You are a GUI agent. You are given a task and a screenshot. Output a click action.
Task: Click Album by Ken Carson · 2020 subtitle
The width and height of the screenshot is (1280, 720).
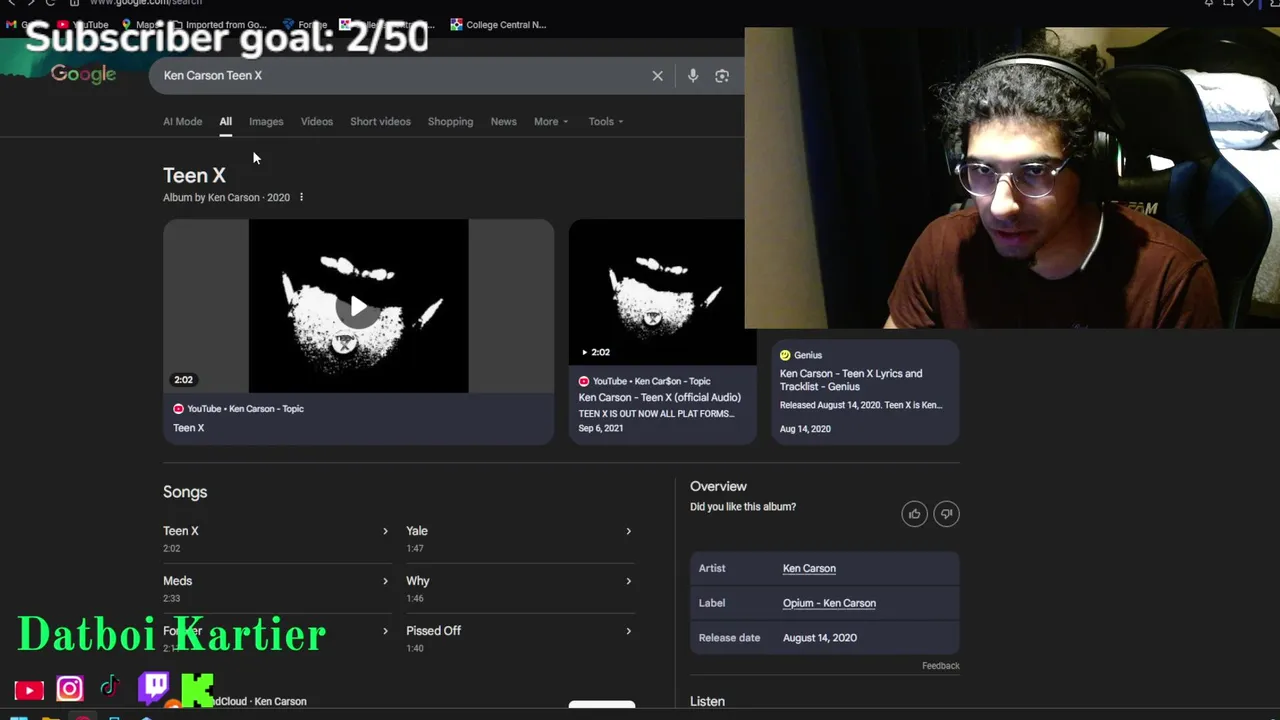click(x=226, y=197)
